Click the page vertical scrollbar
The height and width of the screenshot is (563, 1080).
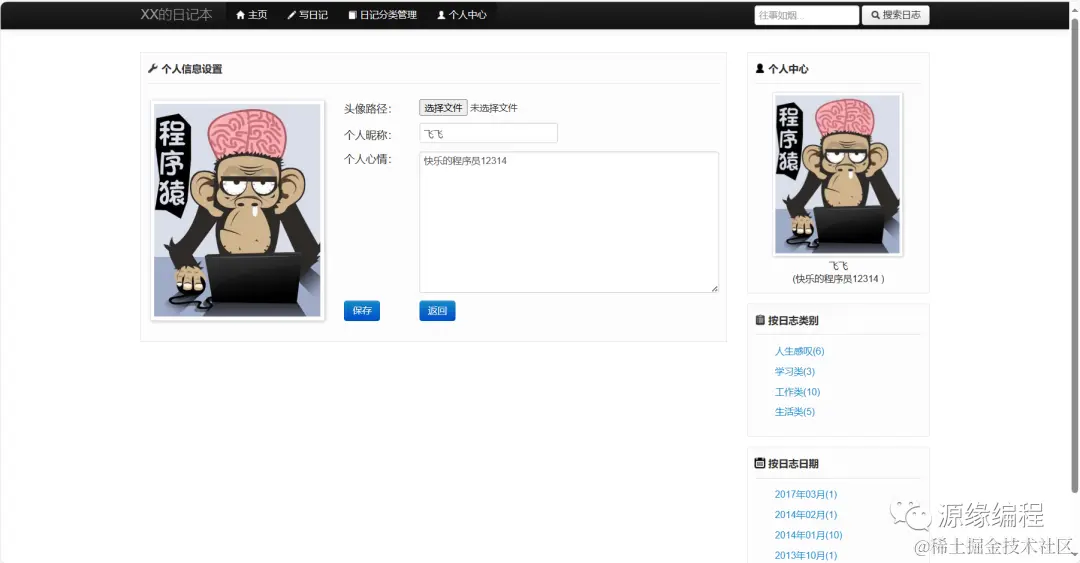1074,255
